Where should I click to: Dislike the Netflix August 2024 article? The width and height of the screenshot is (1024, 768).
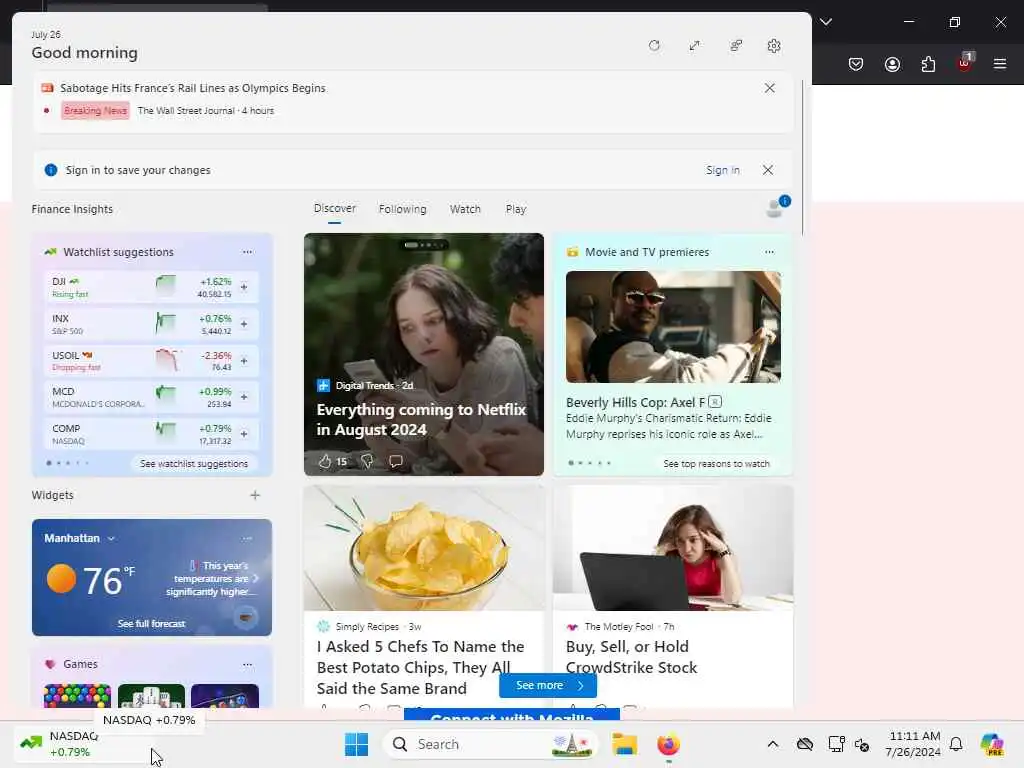pos(366,461)
